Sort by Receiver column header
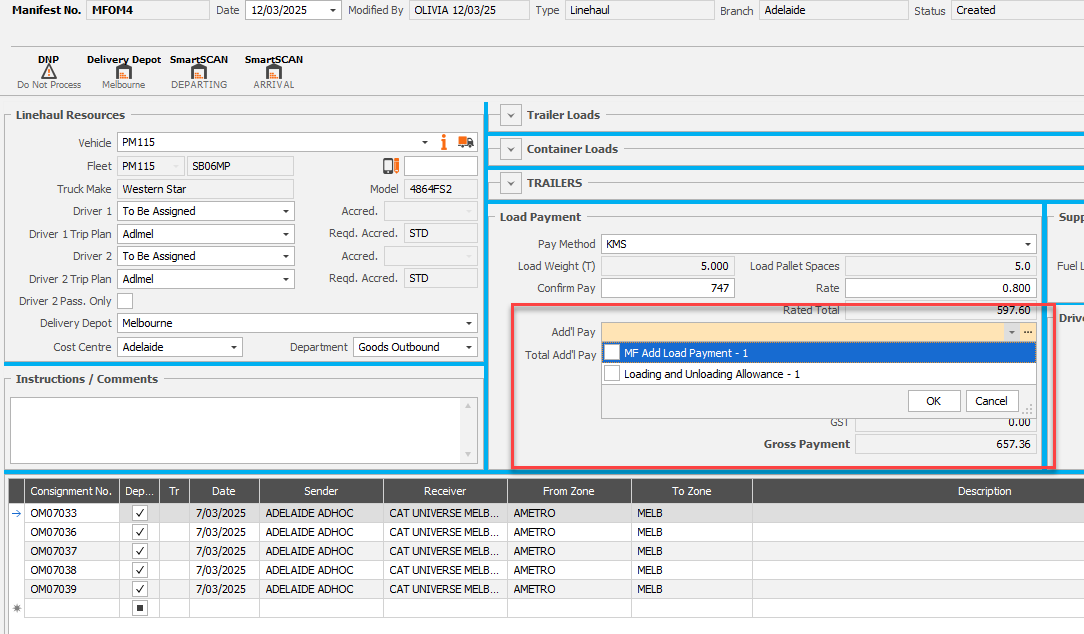 (445, 491)
